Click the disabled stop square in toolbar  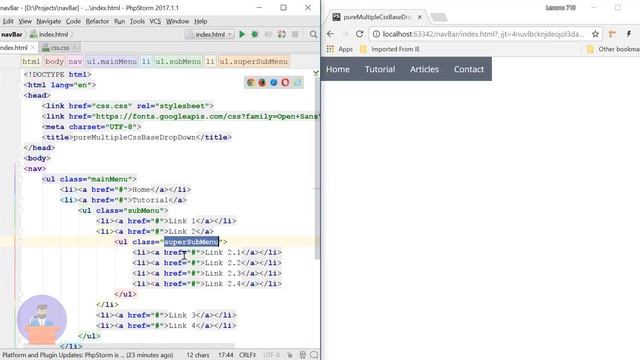pos(295,34)
